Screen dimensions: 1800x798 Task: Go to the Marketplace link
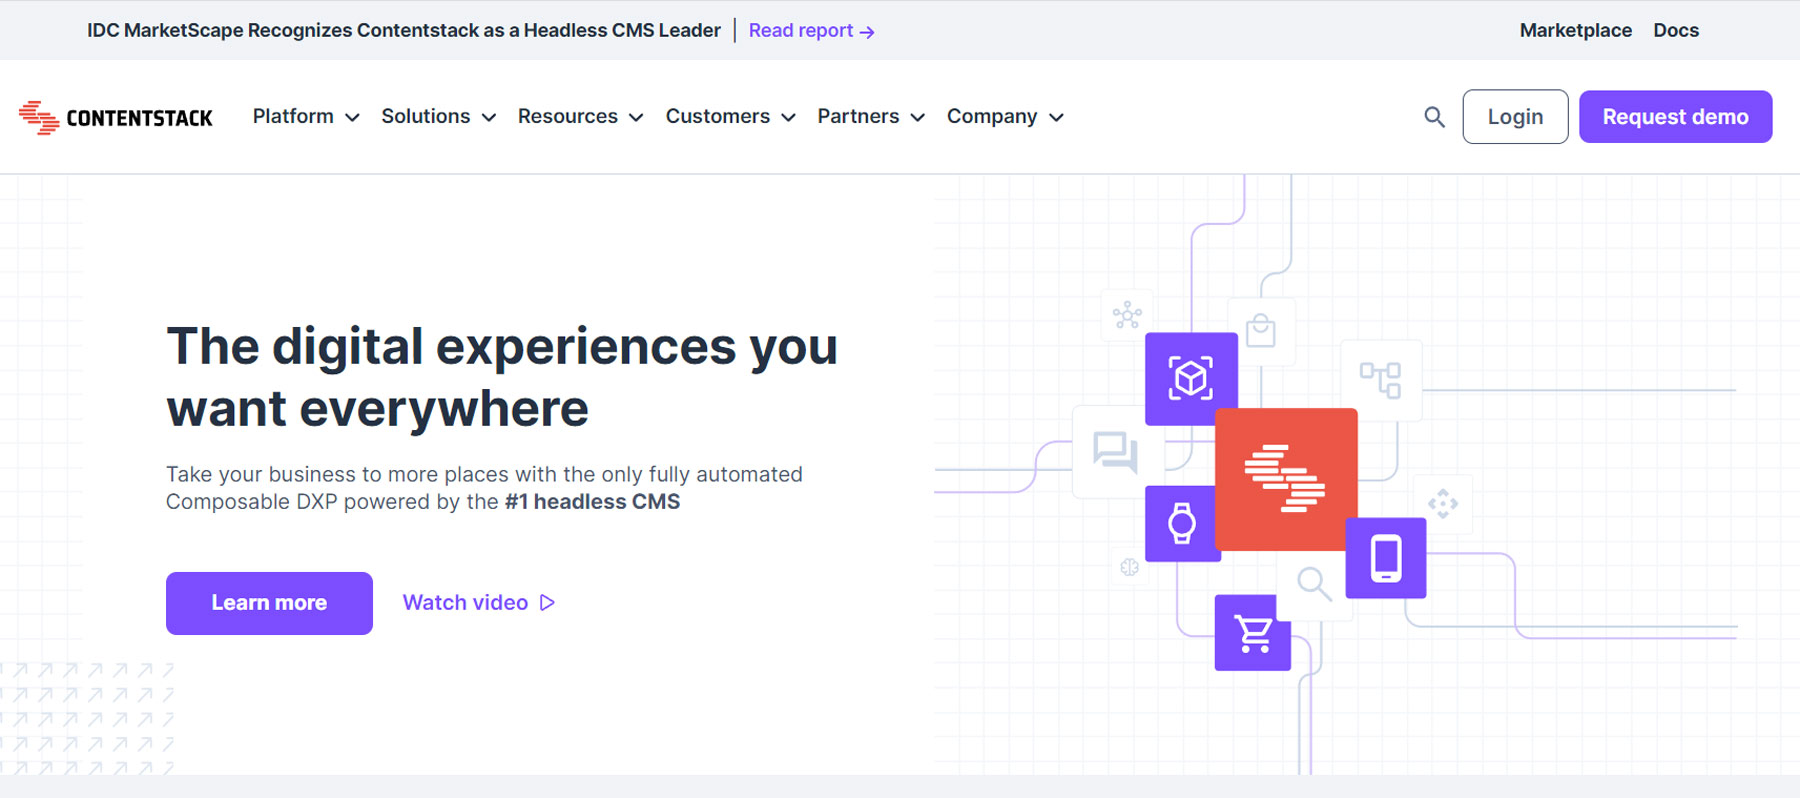coord(1575,31)
